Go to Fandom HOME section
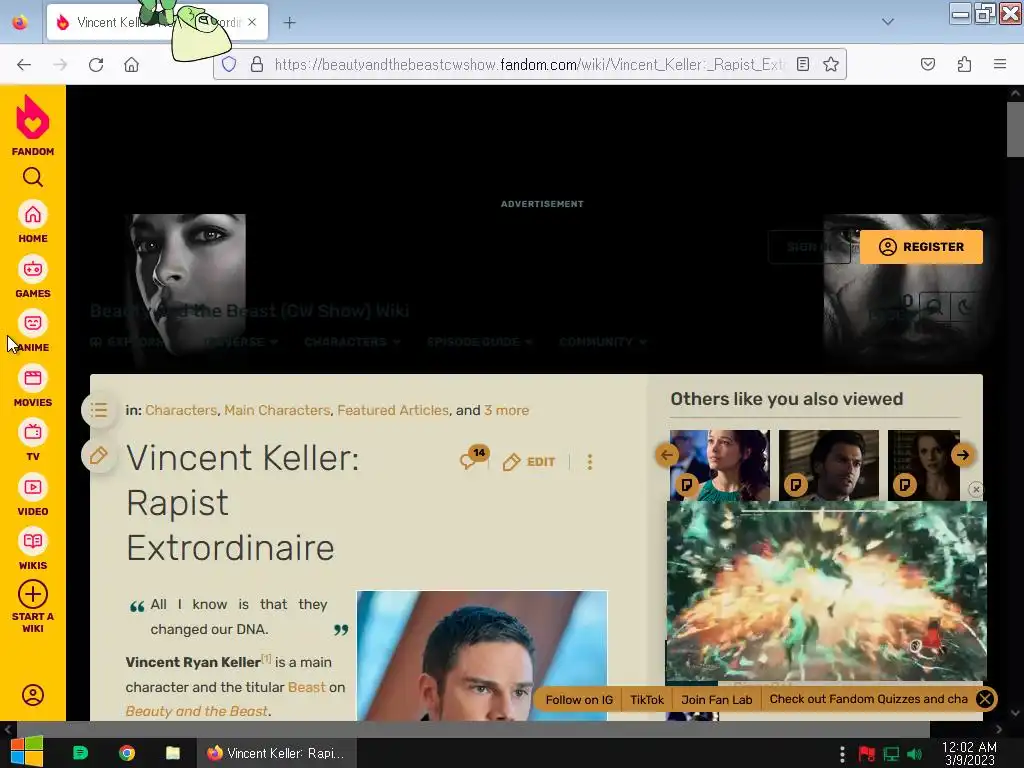The image size is (1024, 768). pyautogui.click(x=33, y=222)
